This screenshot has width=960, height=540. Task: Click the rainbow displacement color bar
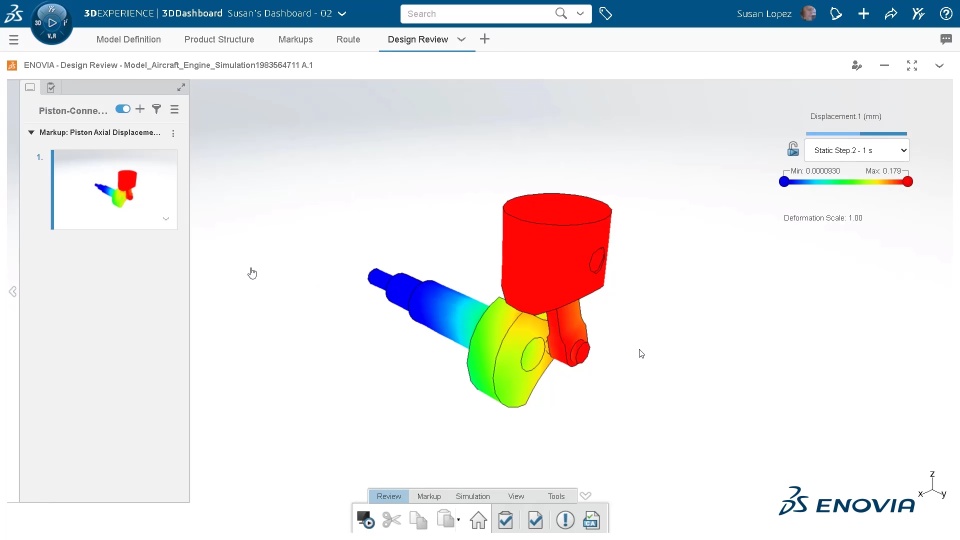(846, 181)
